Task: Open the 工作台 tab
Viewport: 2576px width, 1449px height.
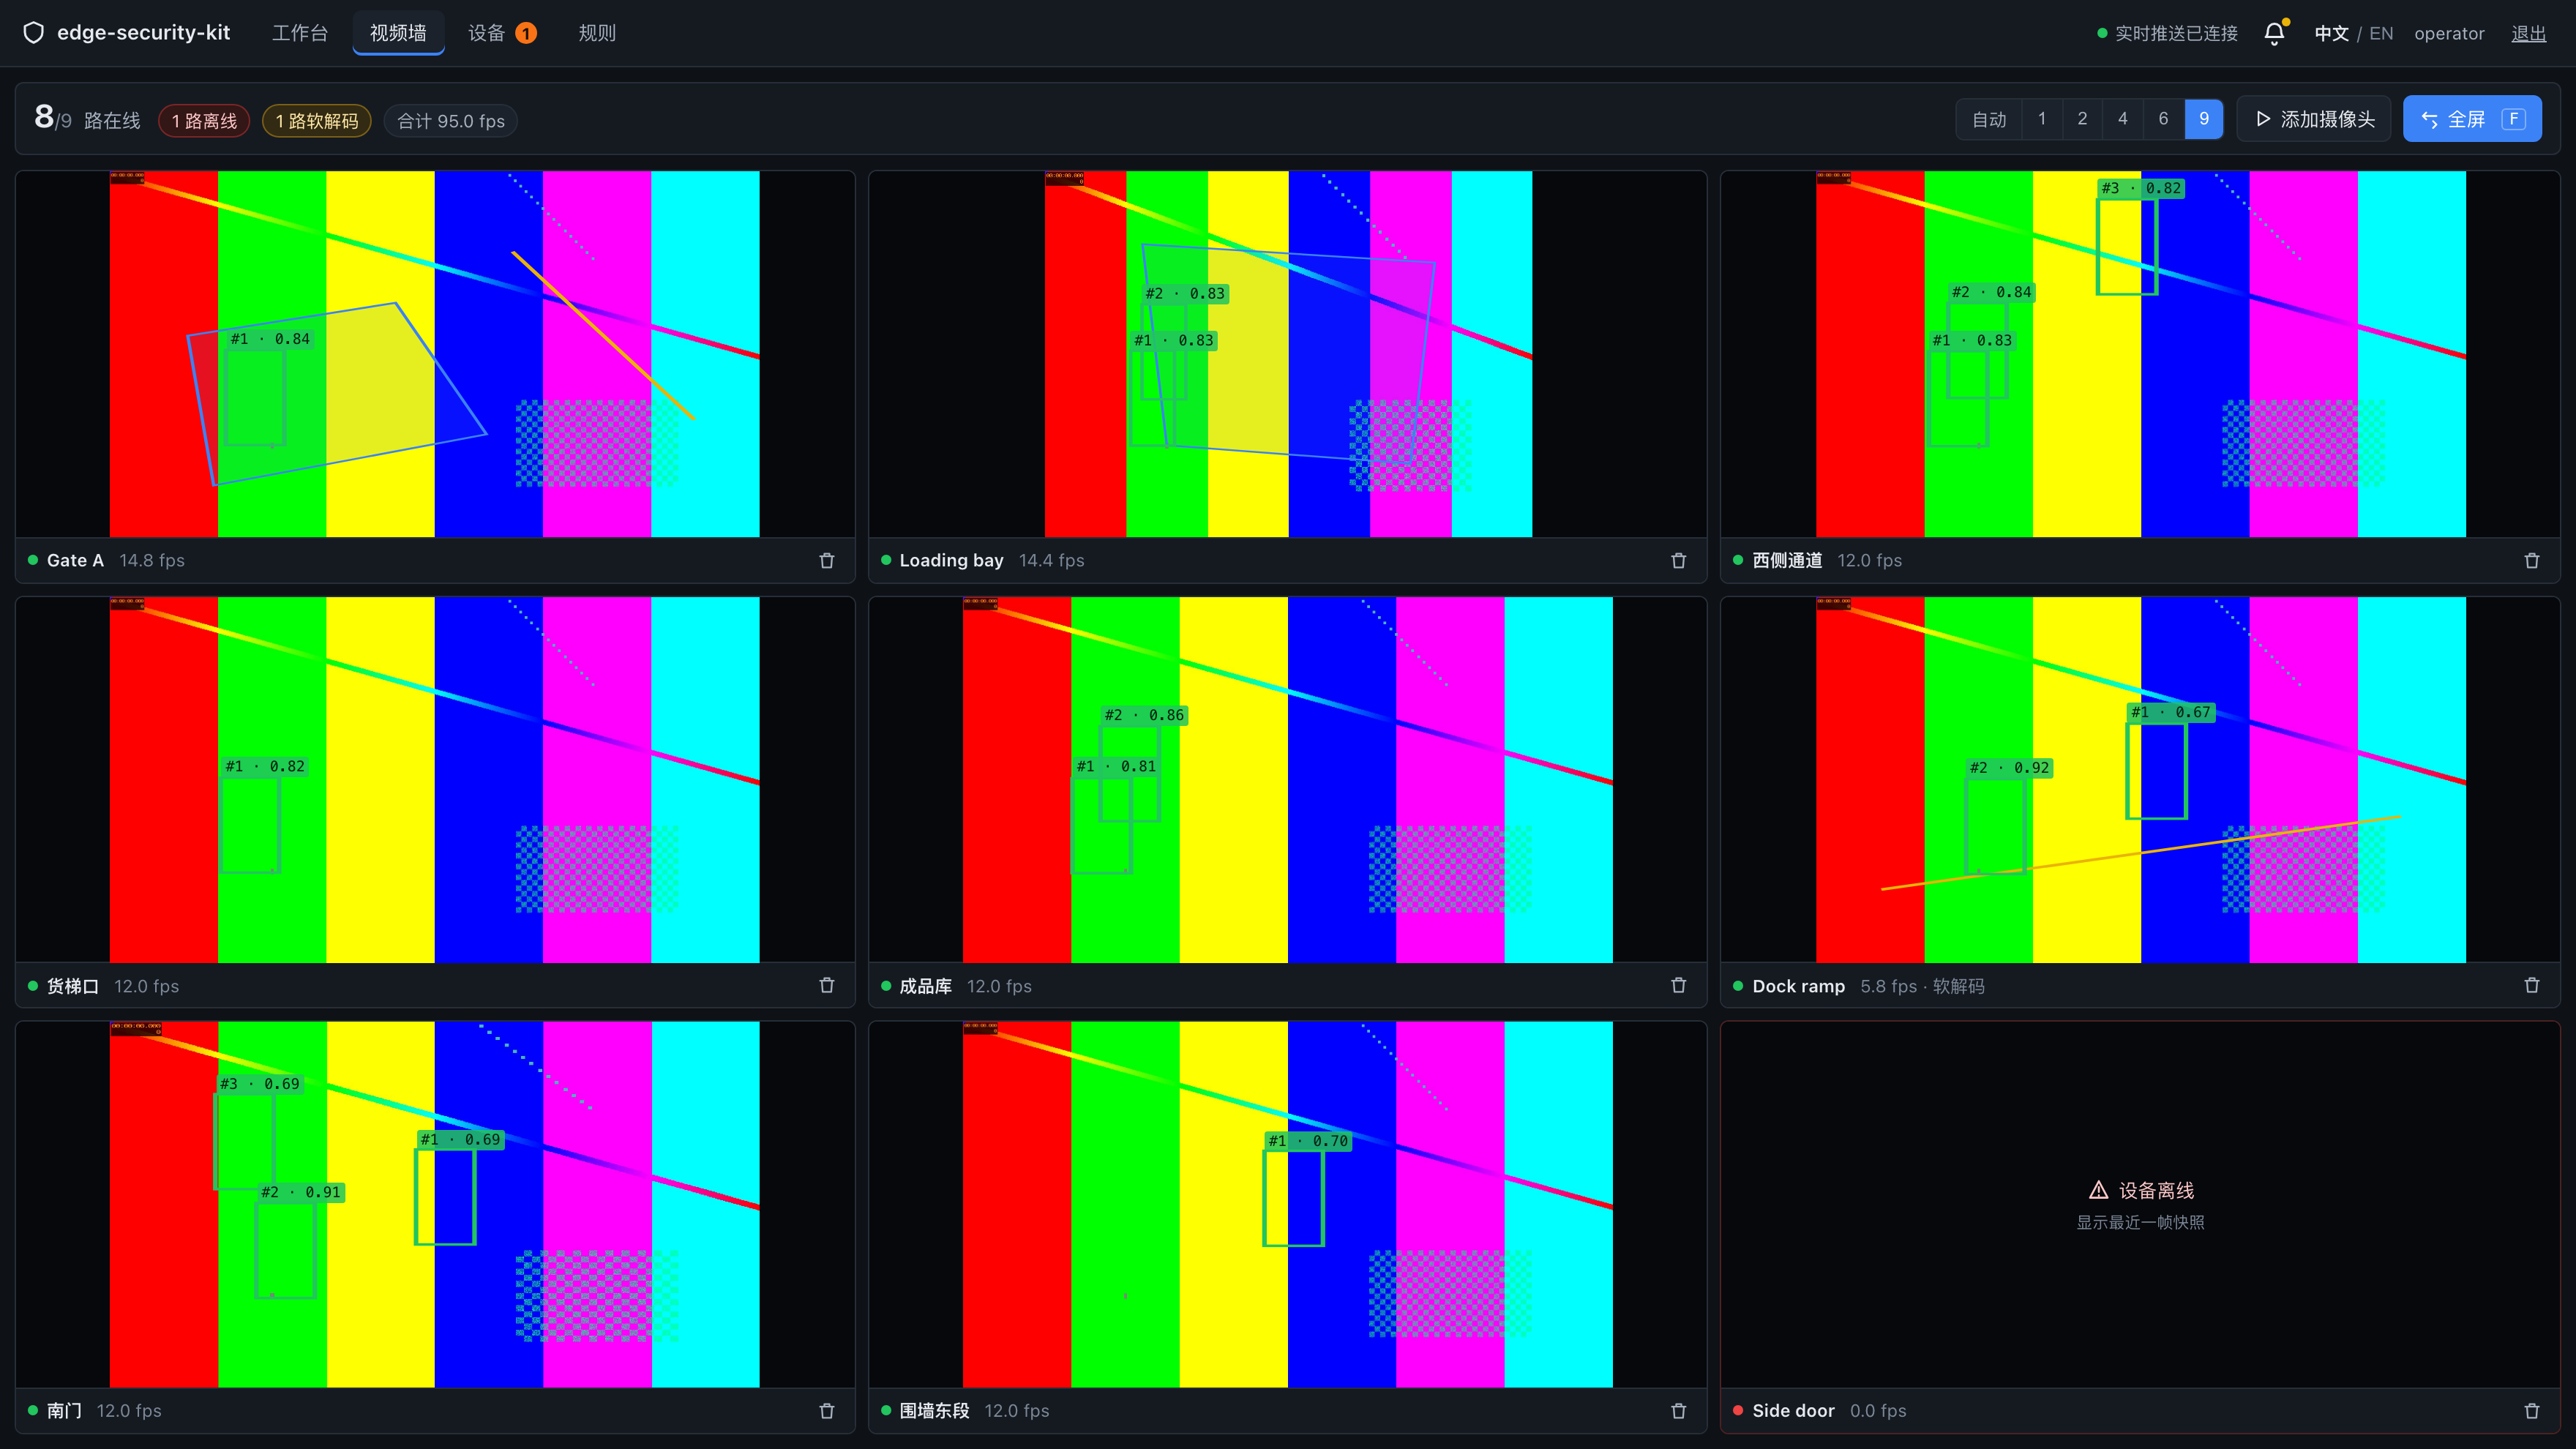Action: pos(300,33)
